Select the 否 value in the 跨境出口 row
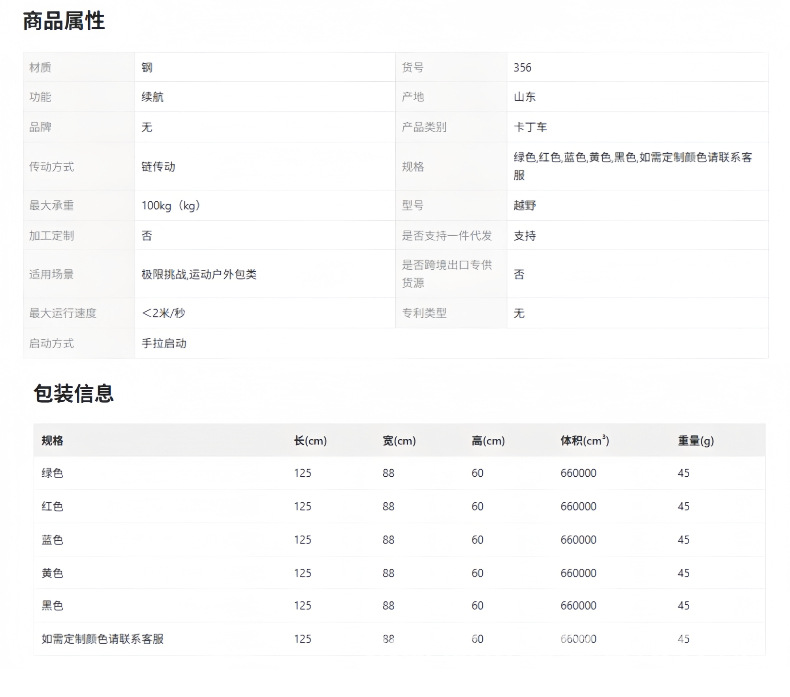Screen dimensions: 790x697 click(519, 274)
